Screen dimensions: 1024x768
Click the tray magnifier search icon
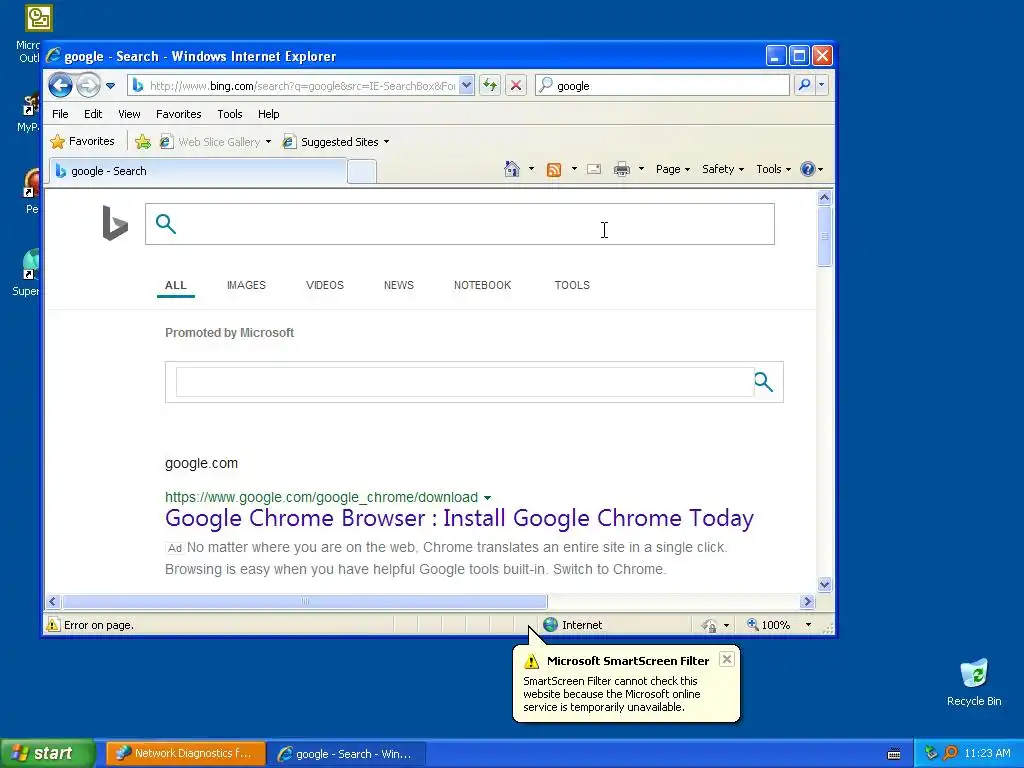(950, 754)
